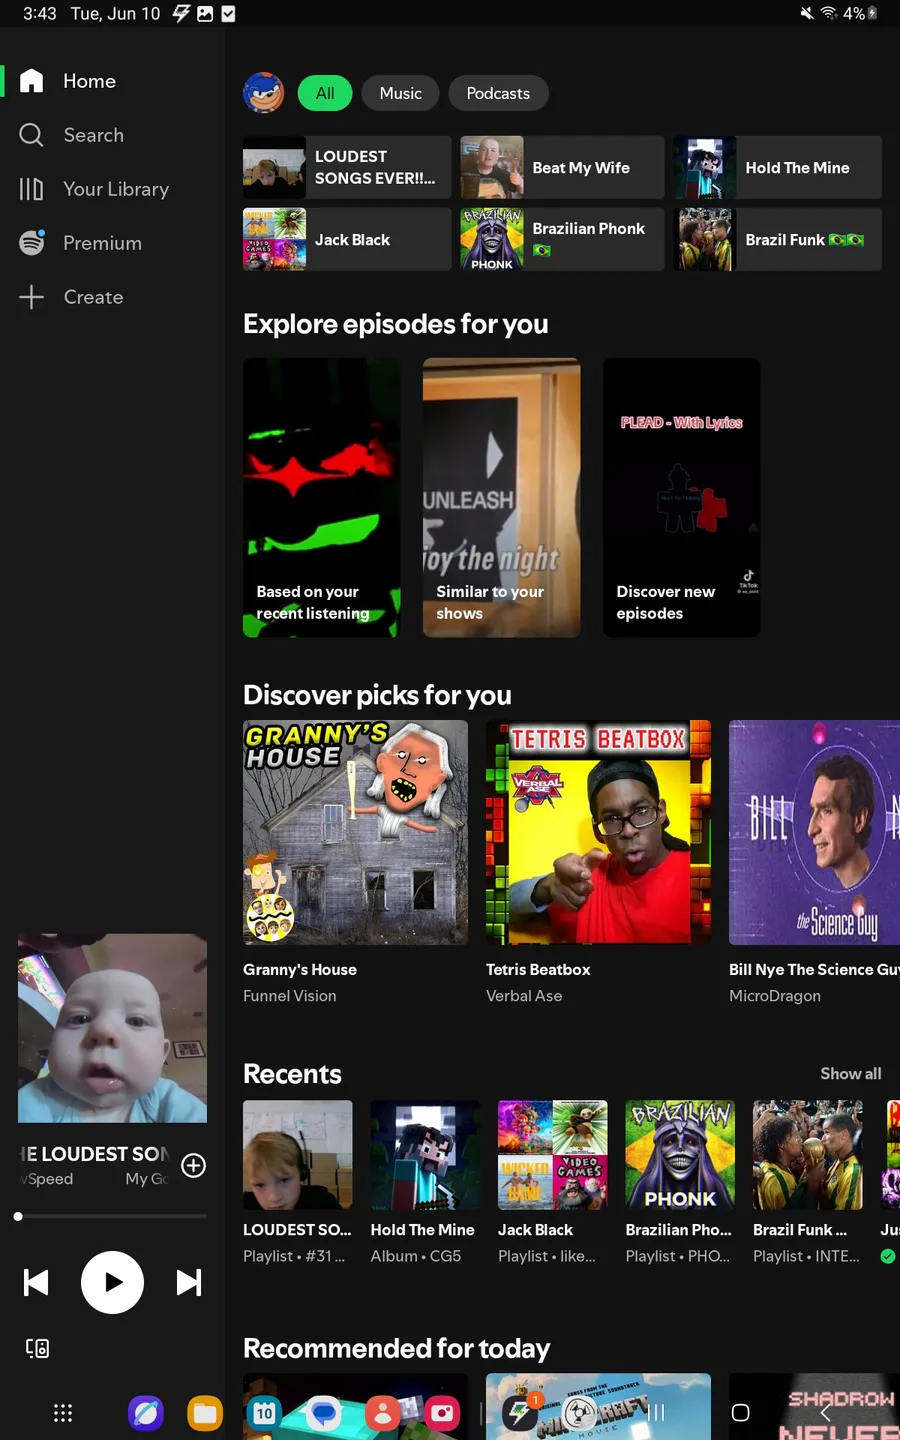Select the Music filter chip
The width and height of the screenshot is (900, 1440).
click(x=400, y=93)
